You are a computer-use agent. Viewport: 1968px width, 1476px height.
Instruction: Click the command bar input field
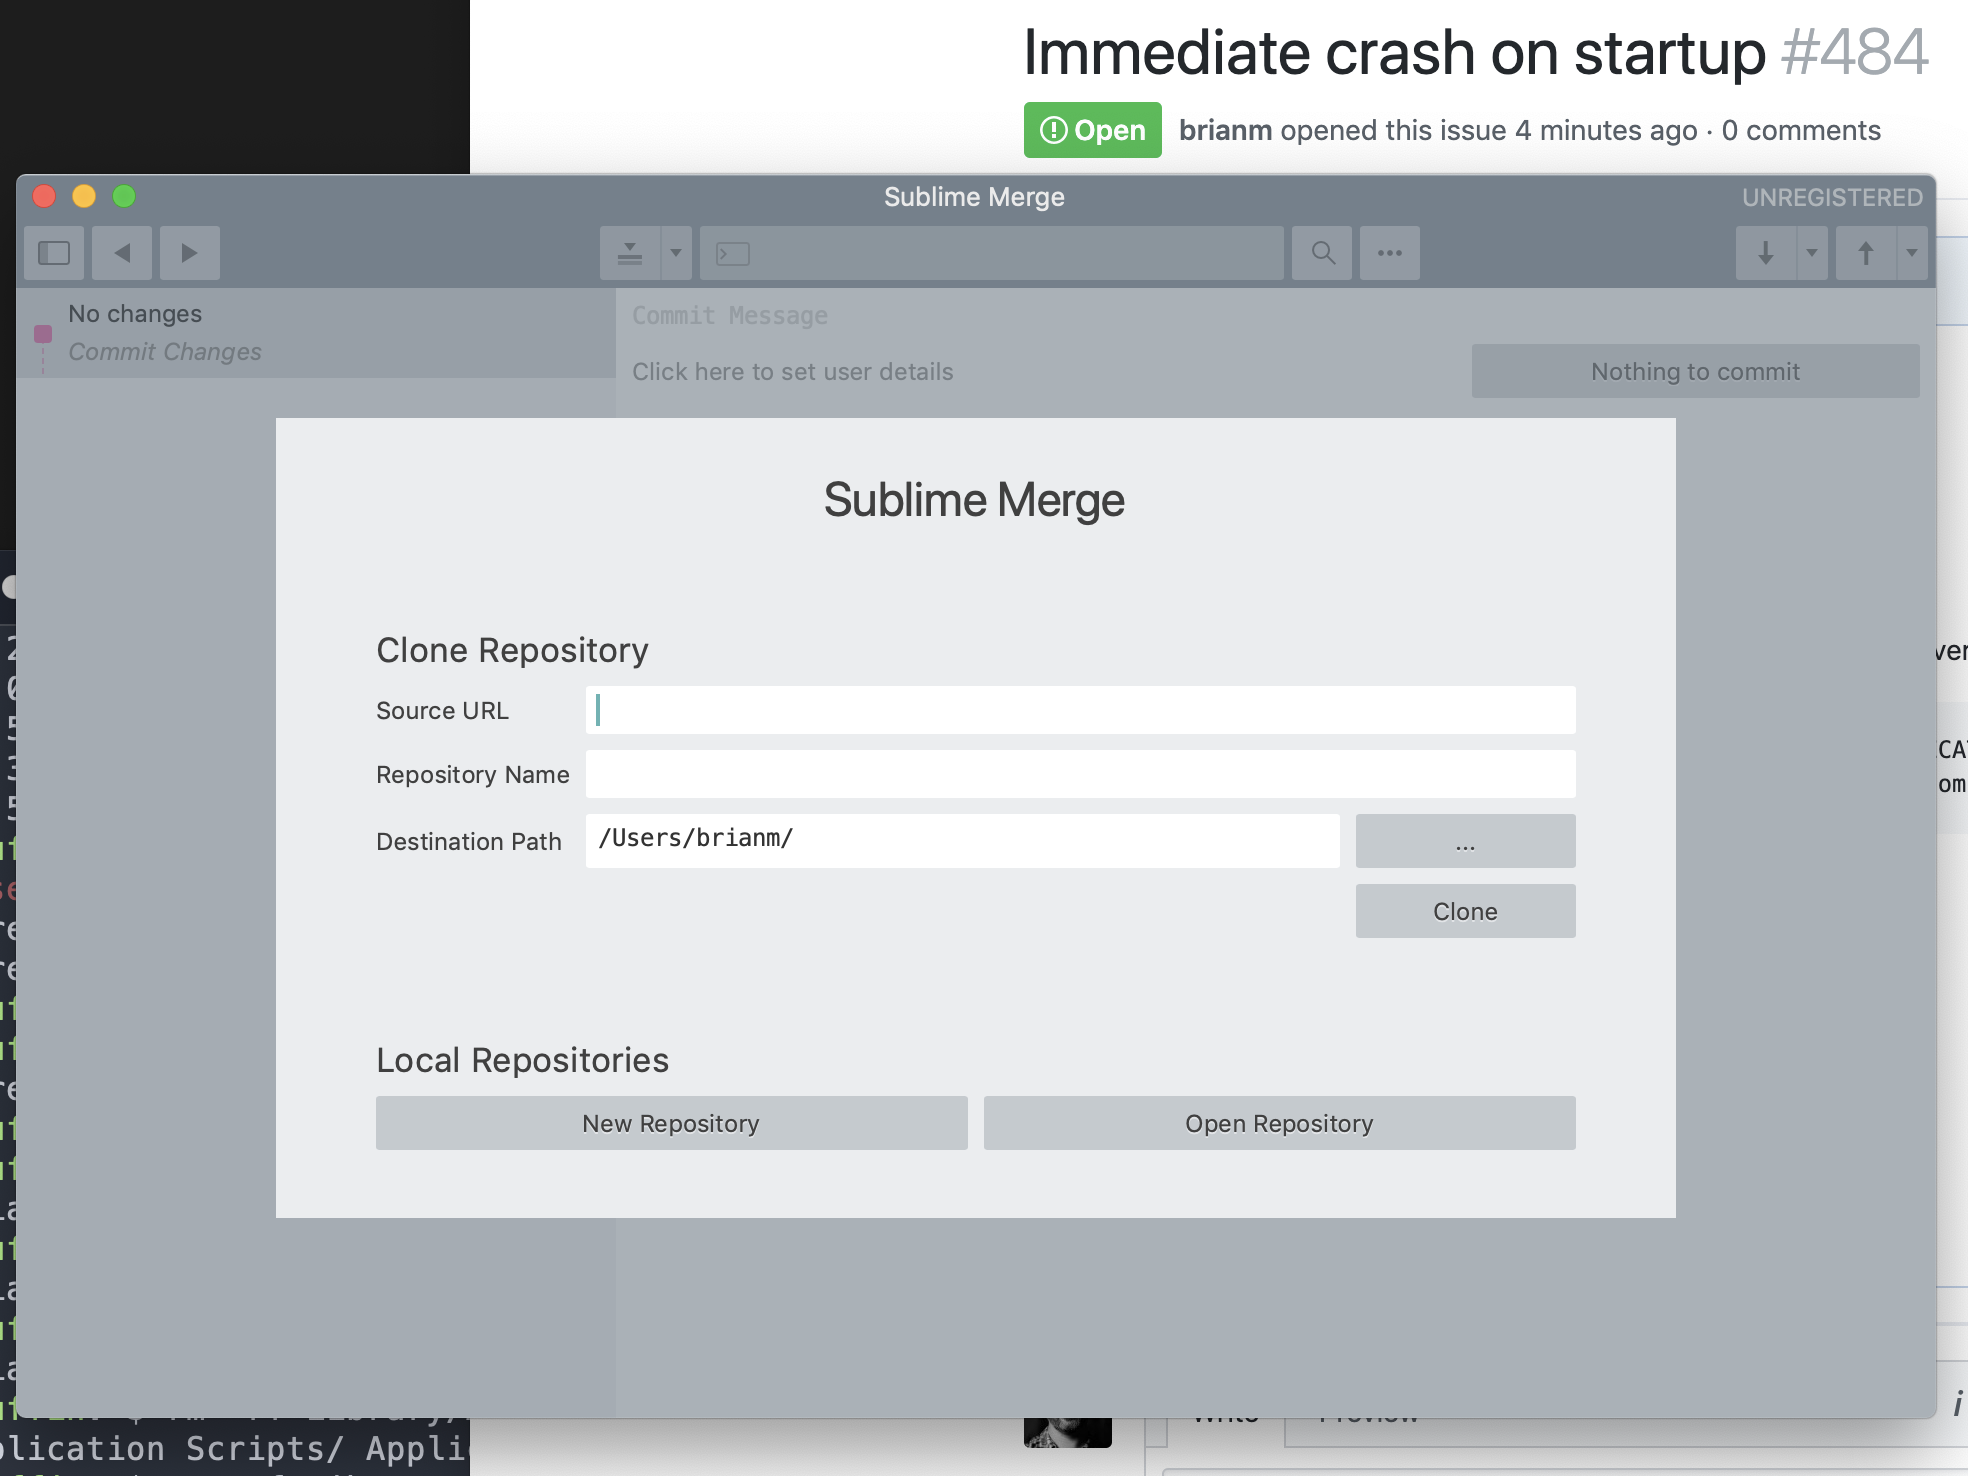point(990,253)
